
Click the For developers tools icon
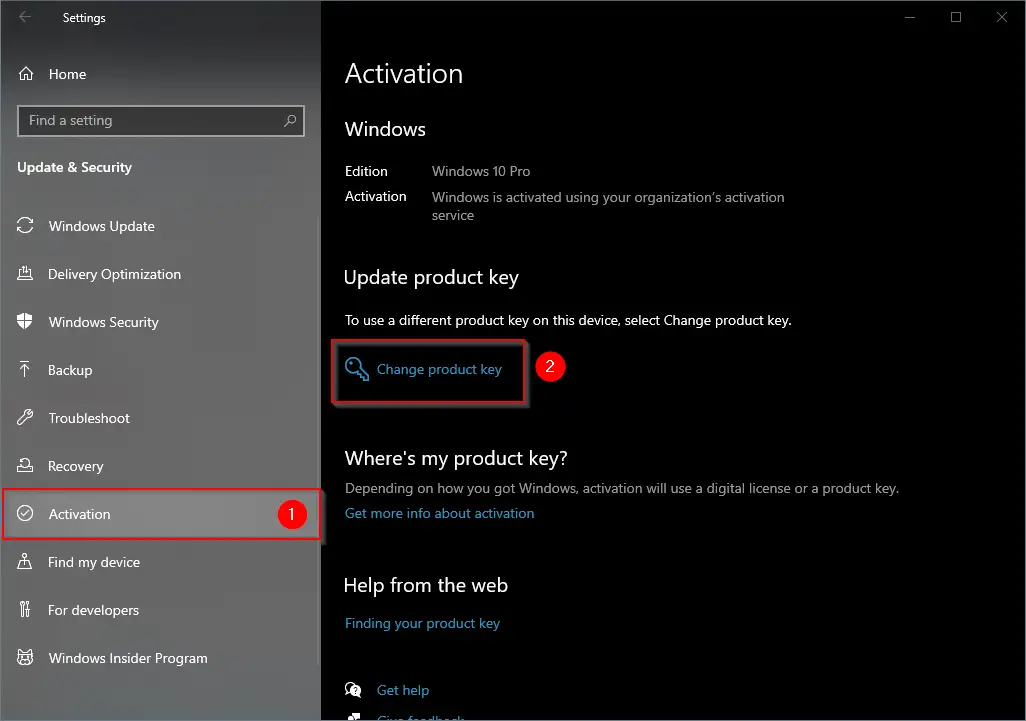coord(25,609)
